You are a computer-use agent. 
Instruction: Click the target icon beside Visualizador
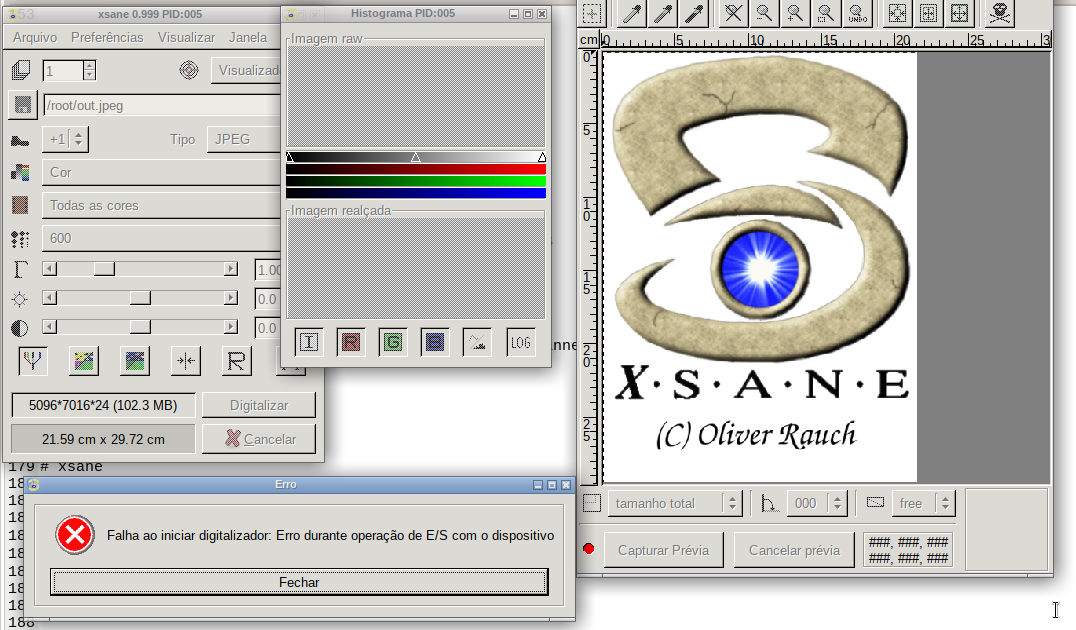pyautogui.click(x=189, y=70)
